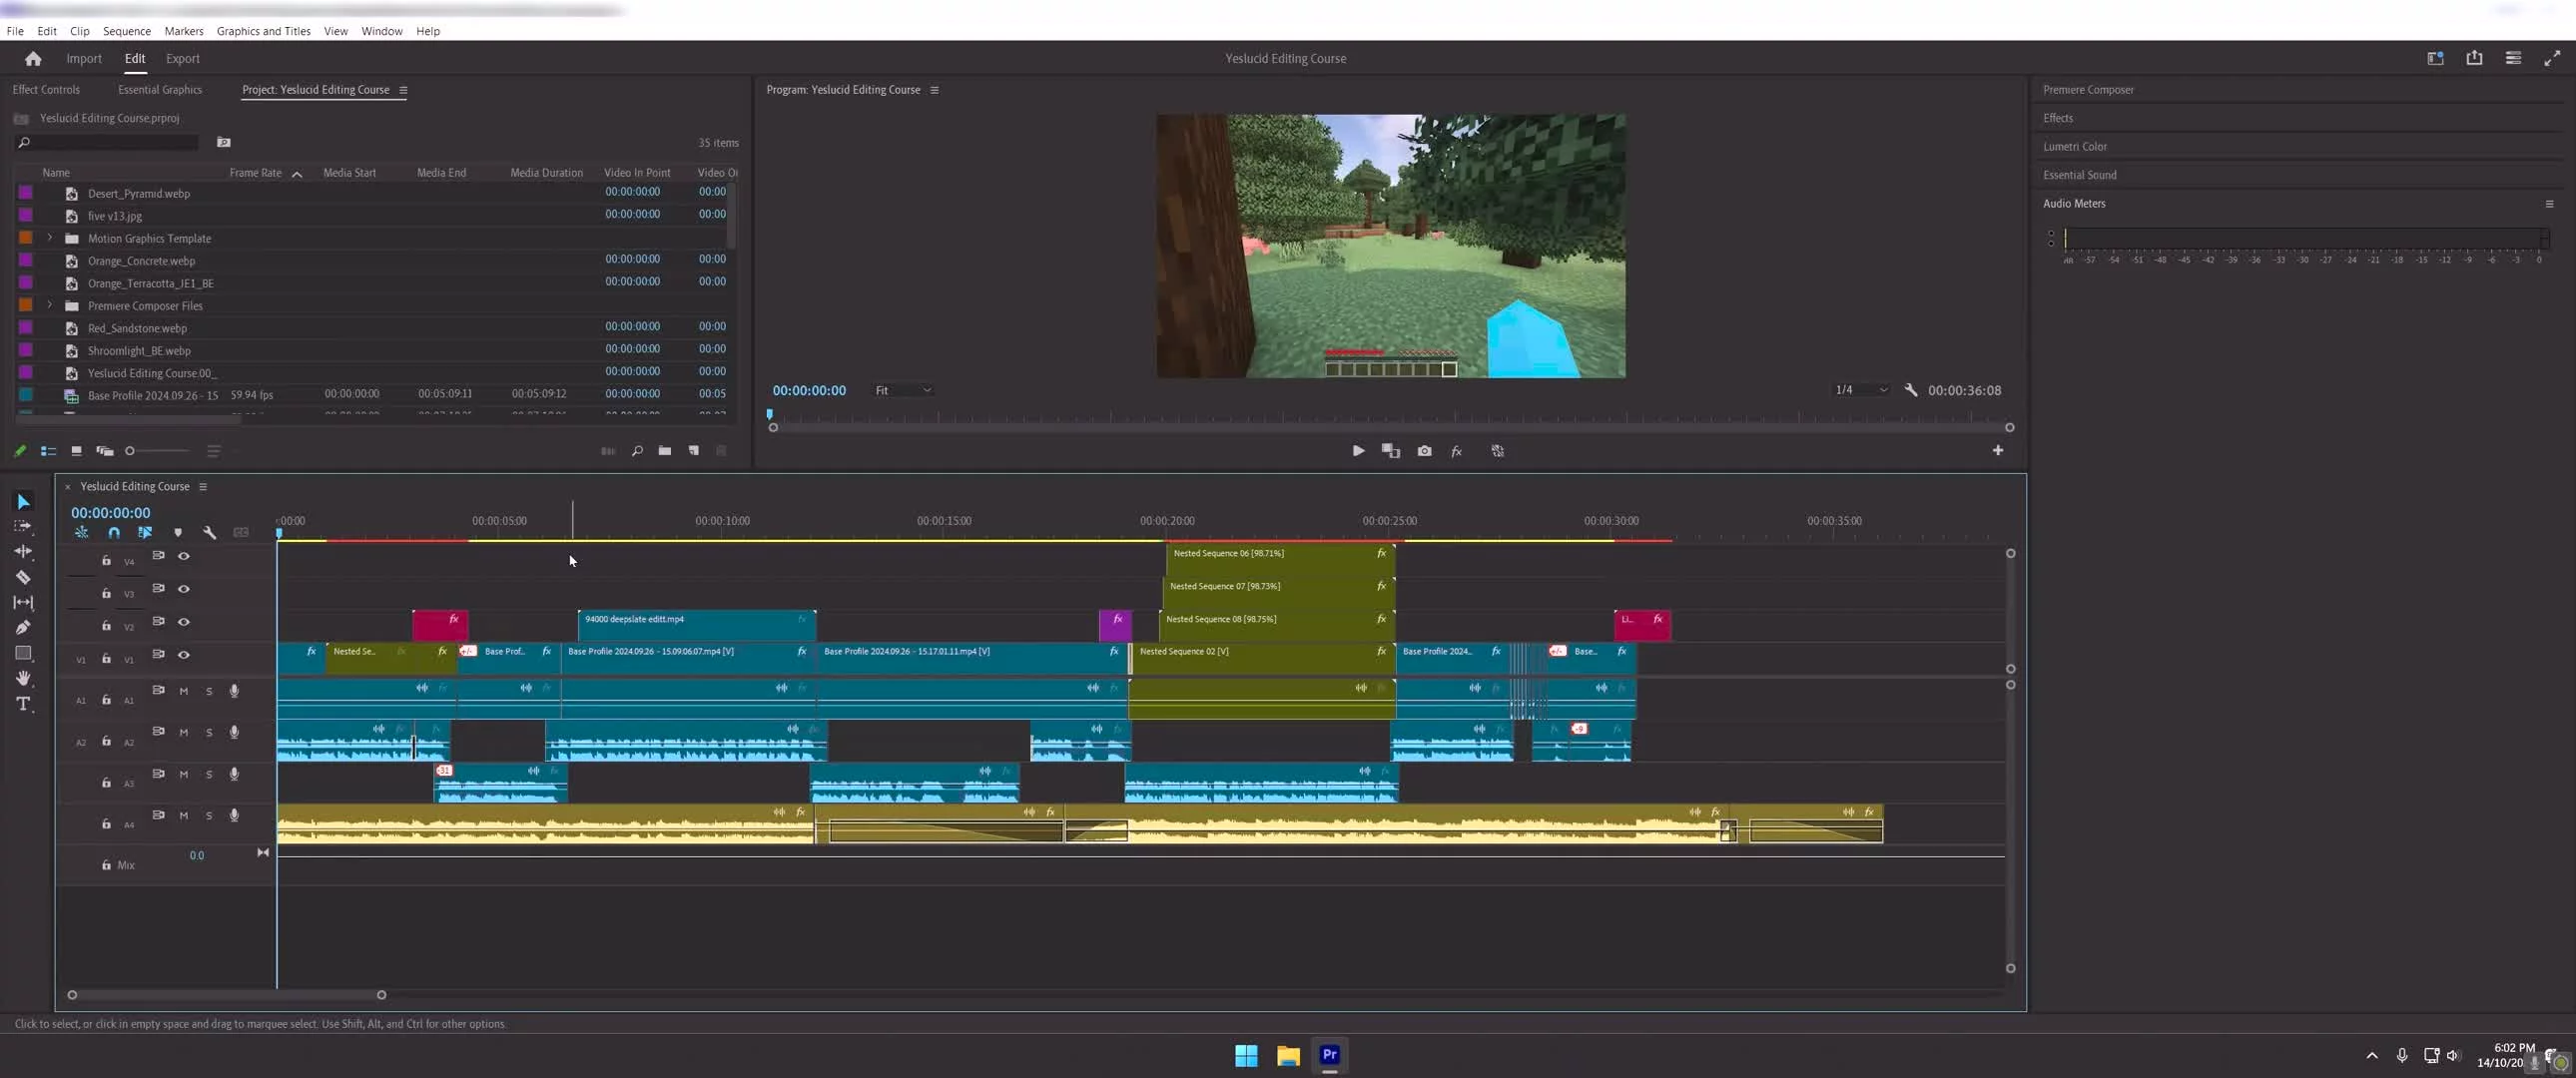This screenshot has width=2576, height=1078.
Task: Click the Export Frame camera icon
Action: [x=1424, y=451]
